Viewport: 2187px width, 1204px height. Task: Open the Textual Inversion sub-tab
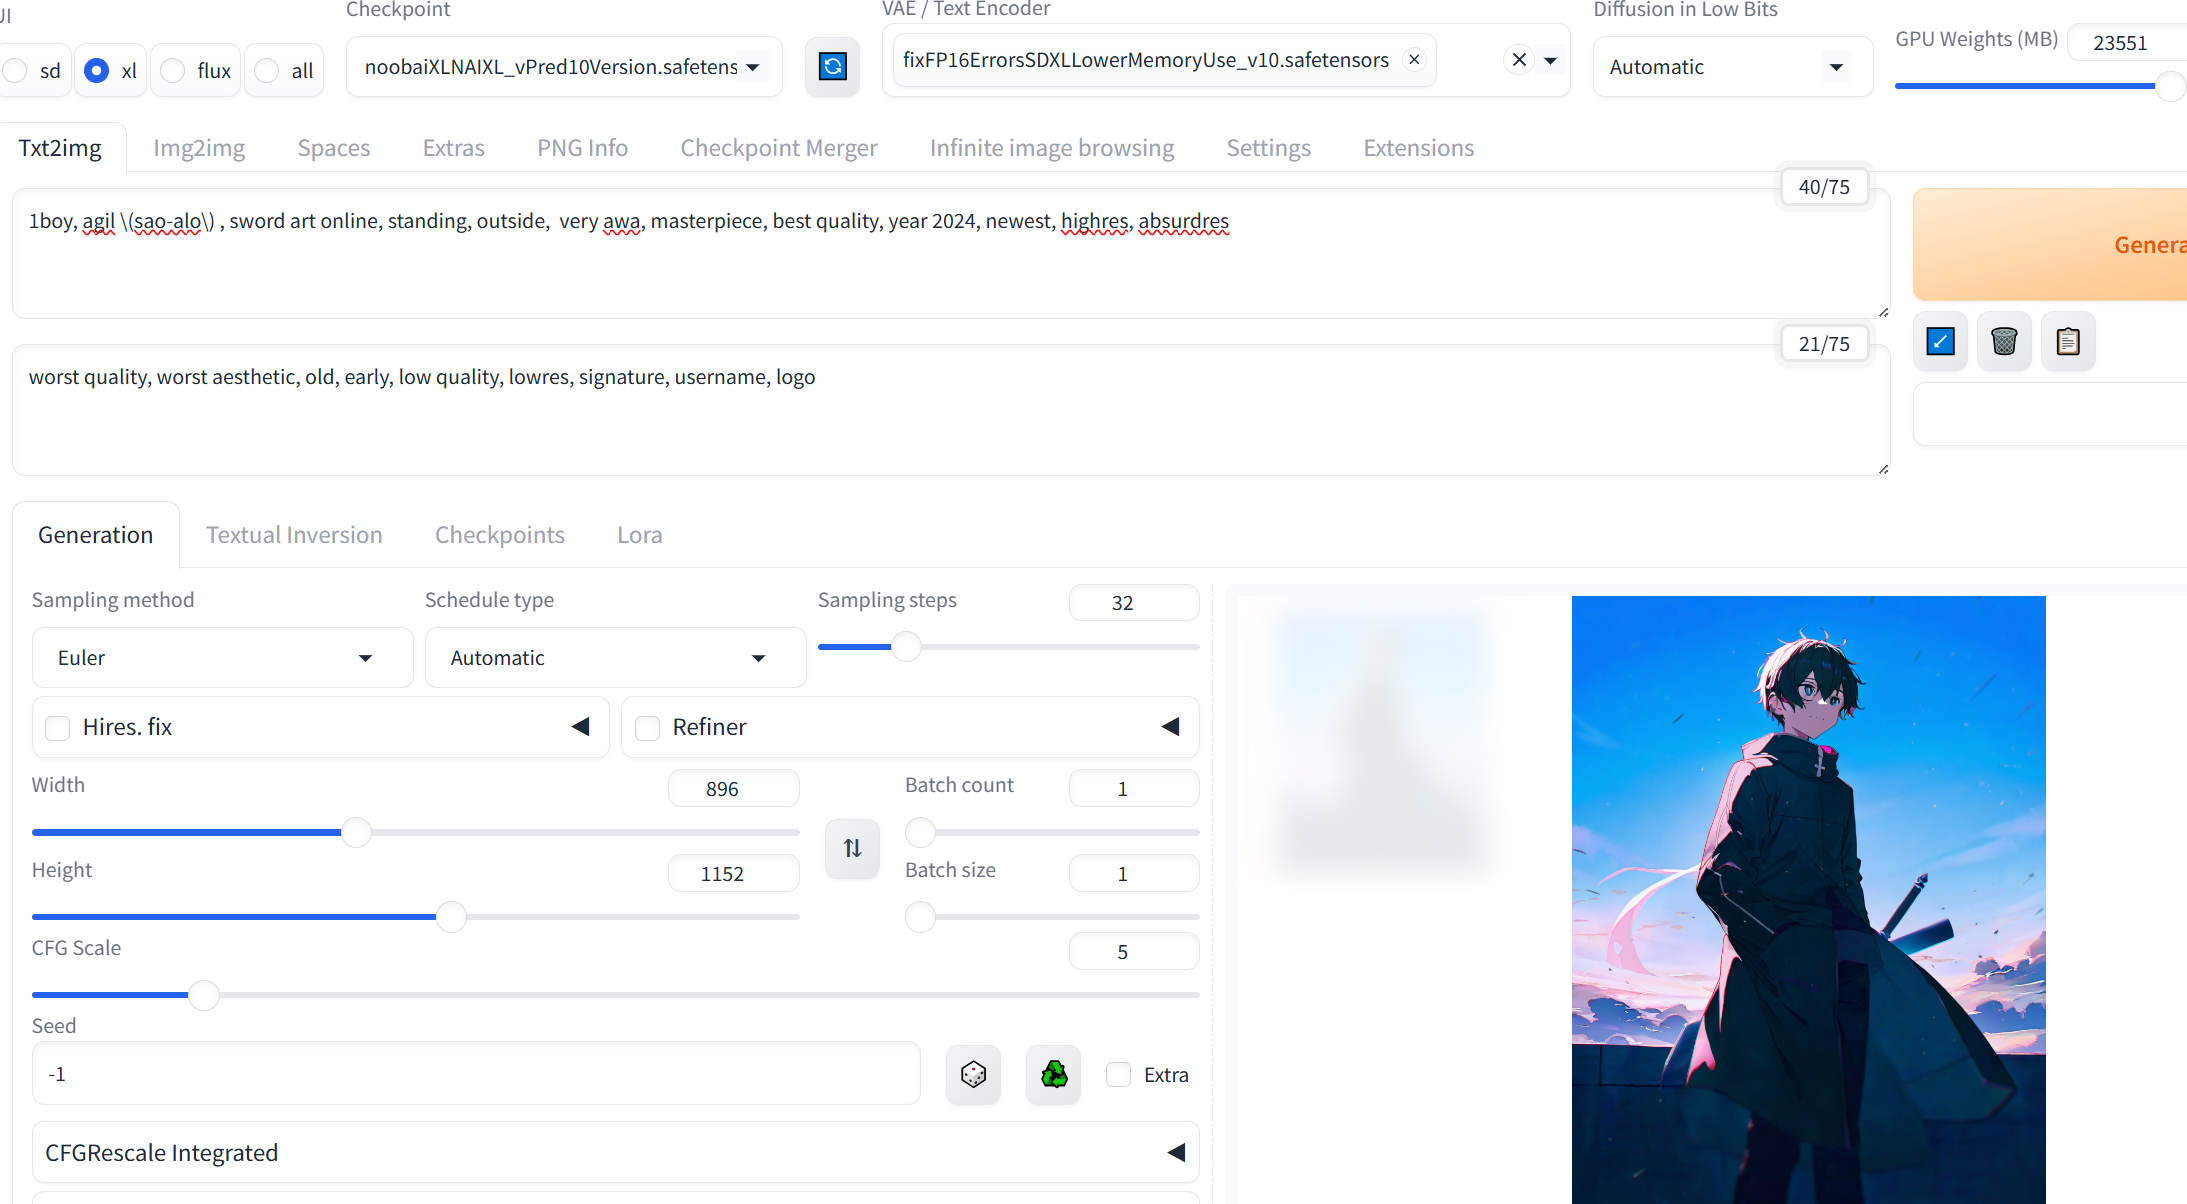pos(294,535)
